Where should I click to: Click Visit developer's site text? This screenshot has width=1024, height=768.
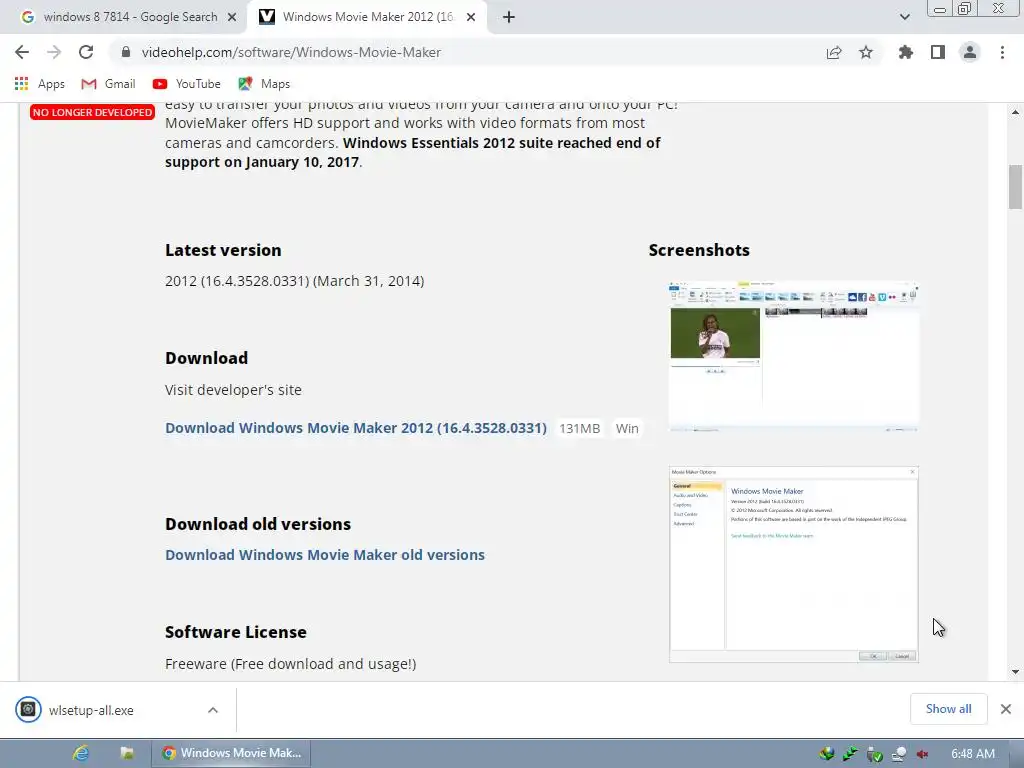233,390
